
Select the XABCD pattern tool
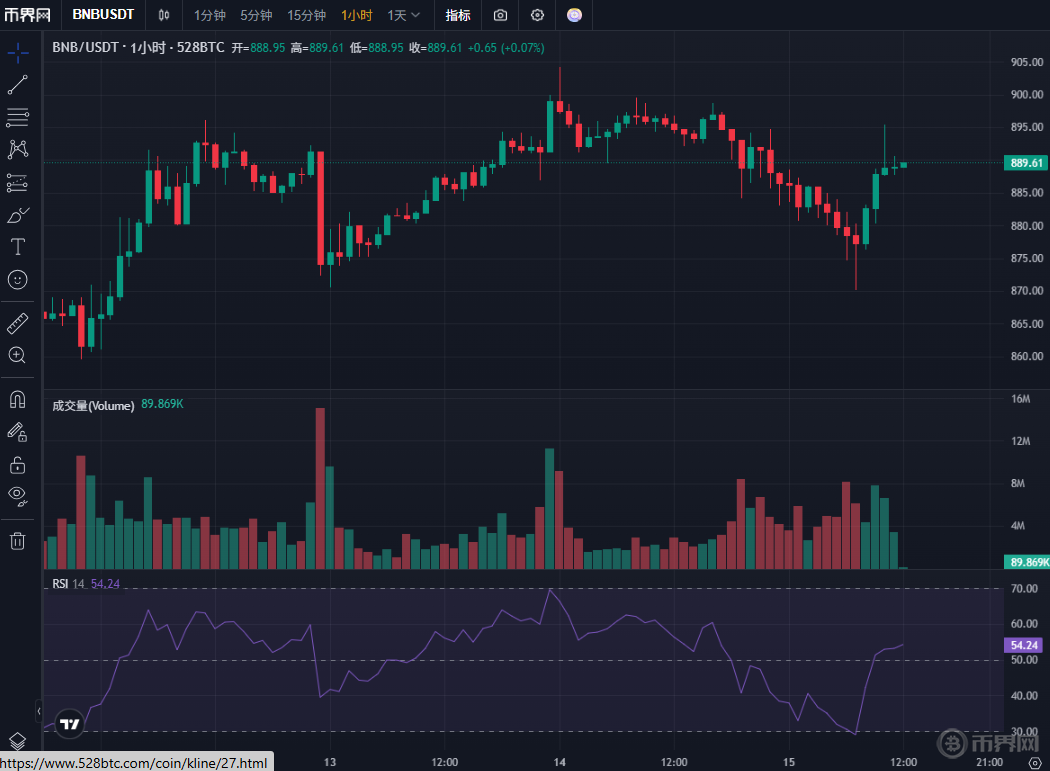point(18,149)
